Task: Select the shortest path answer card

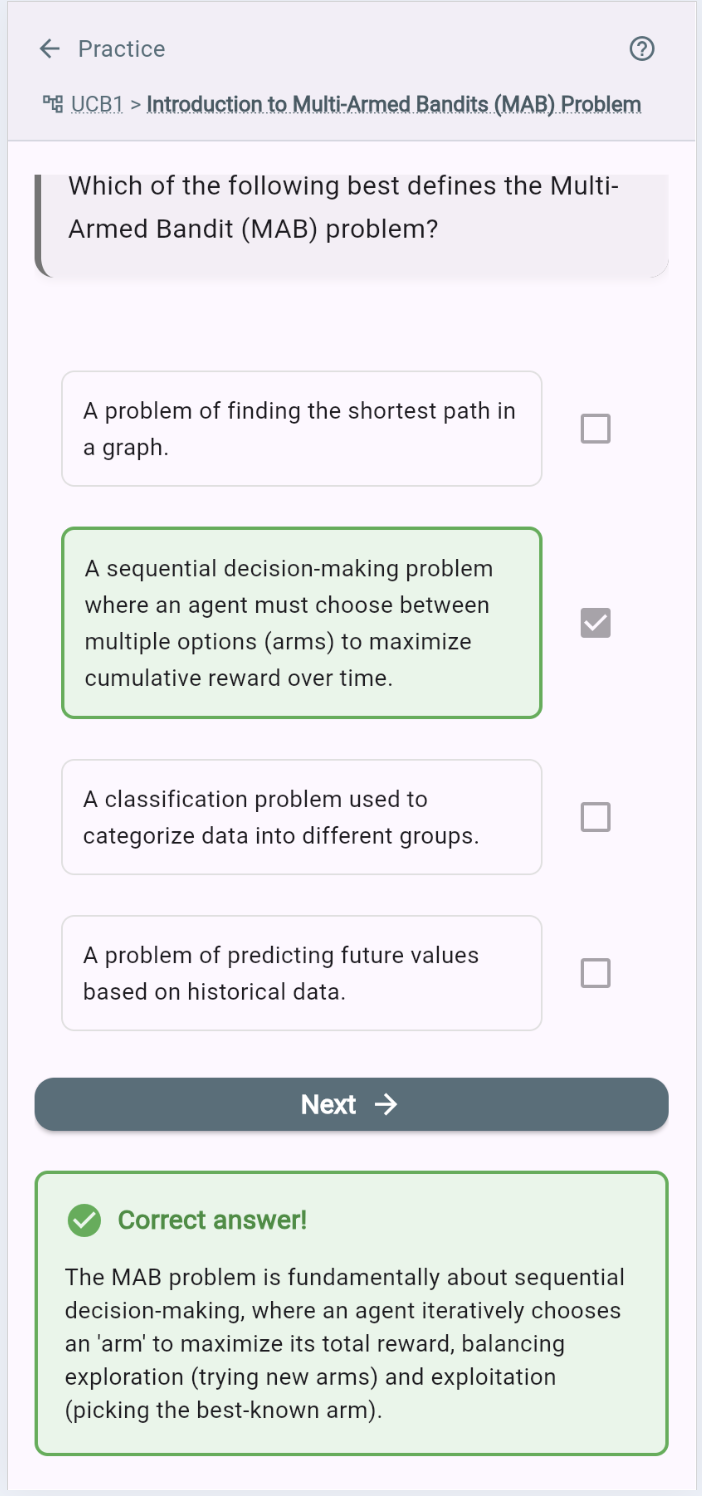Action: [301, 428]
